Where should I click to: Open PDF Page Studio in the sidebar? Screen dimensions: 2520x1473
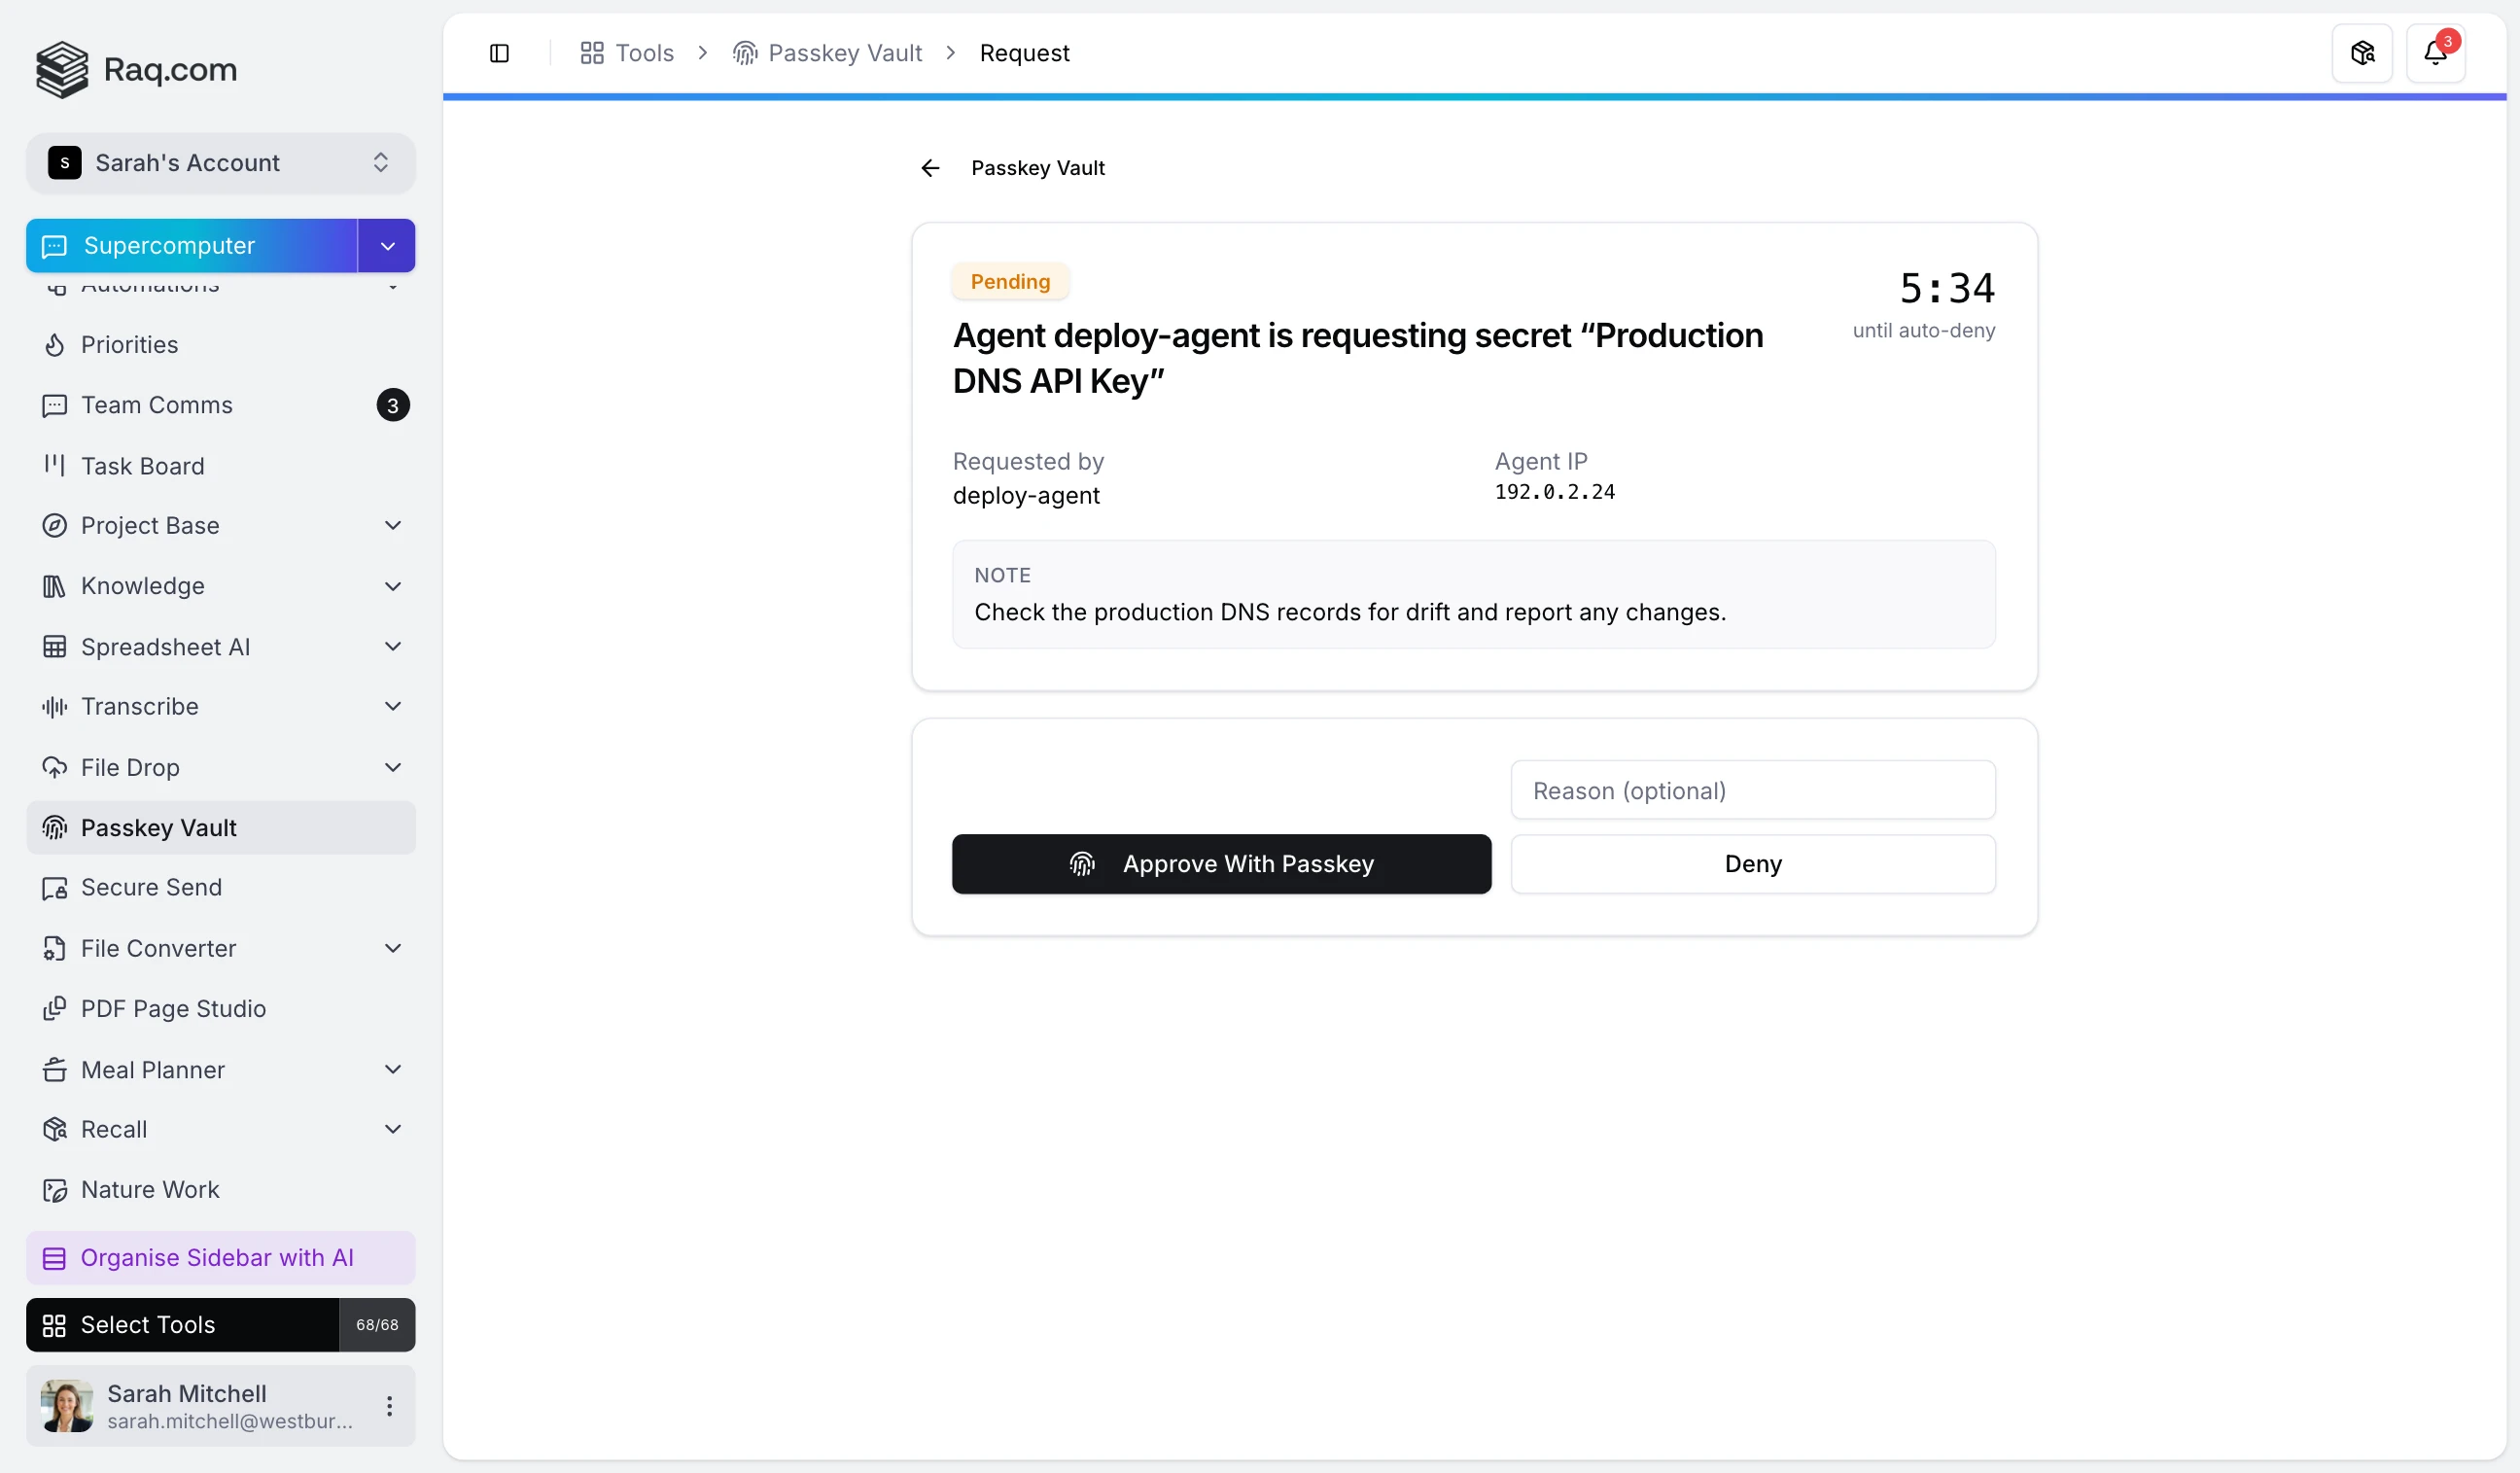pyautogui.click(x=221, y=1009)
